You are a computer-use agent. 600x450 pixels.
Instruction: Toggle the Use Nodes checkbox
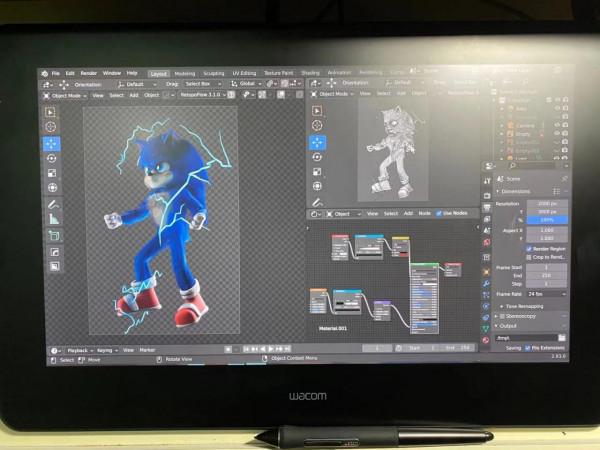(438, 213)
